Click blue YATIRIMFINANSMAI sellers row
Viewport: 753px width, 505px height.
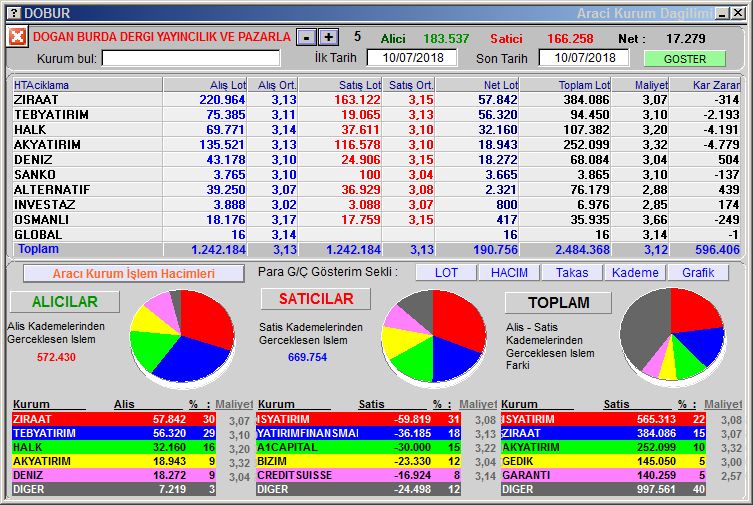(x=358, y=433)
